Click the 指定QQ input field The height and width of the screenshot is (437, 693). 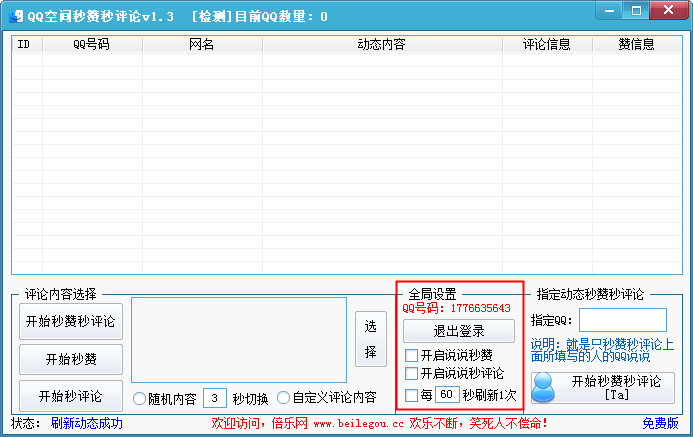[x=623, y=320]
